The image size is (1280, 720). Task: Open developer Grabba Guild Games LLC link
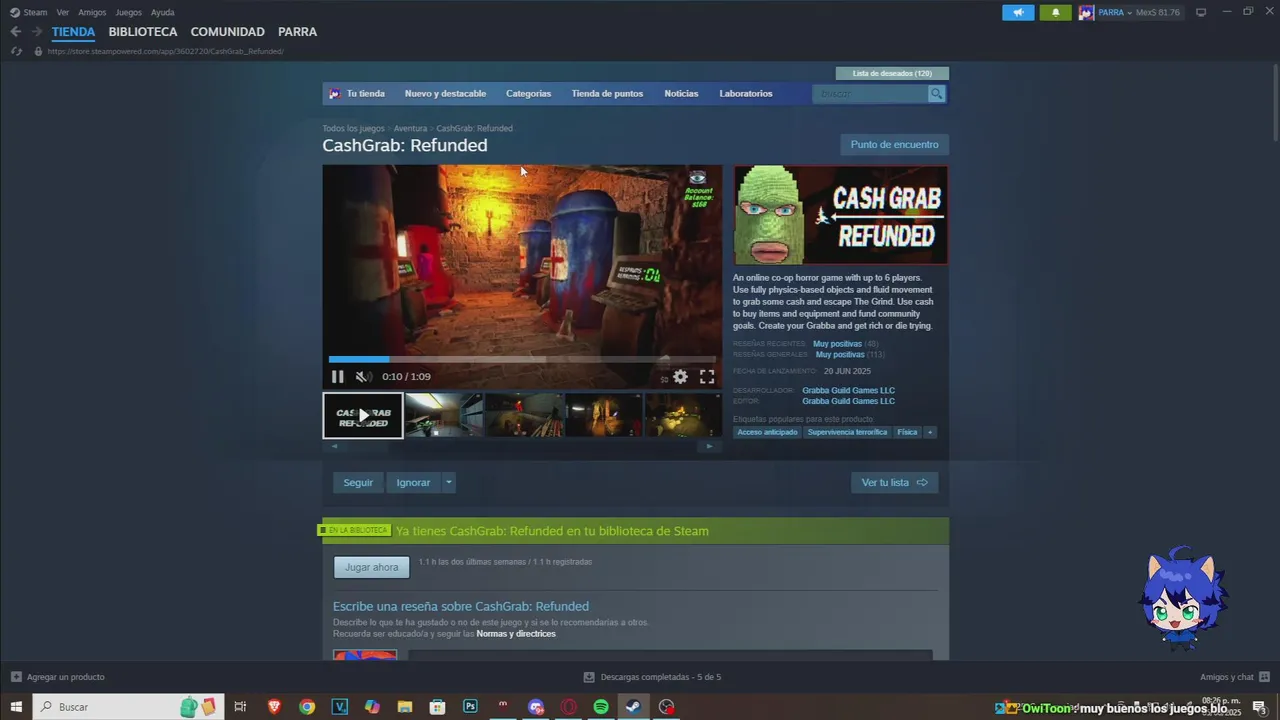tap(848, 390)
